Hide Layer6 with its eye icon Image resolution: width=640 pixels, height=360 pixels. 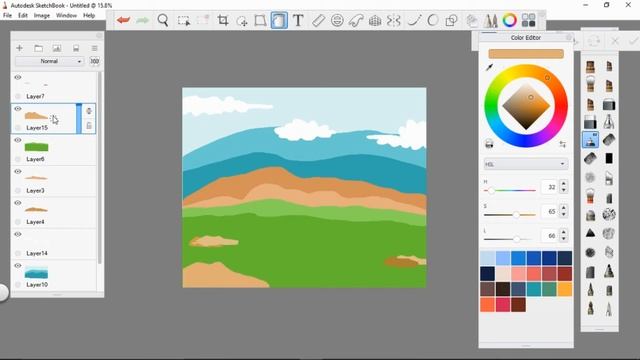18,140
